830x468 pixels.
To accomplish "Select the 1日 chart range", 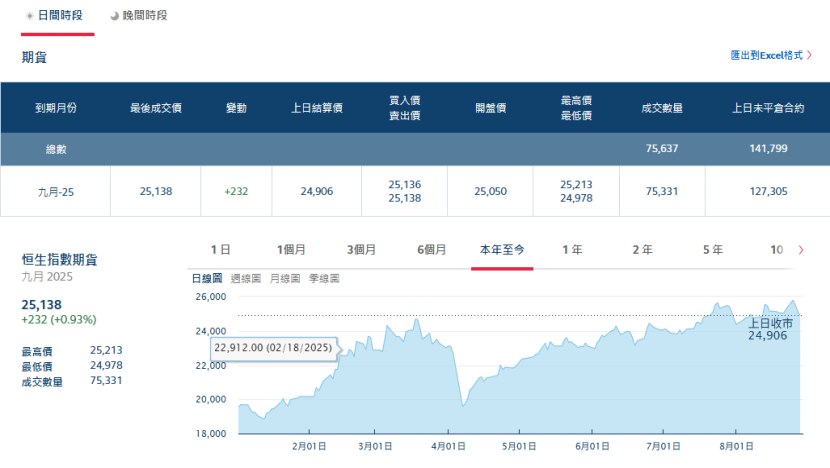I will (x=221, y=249).
